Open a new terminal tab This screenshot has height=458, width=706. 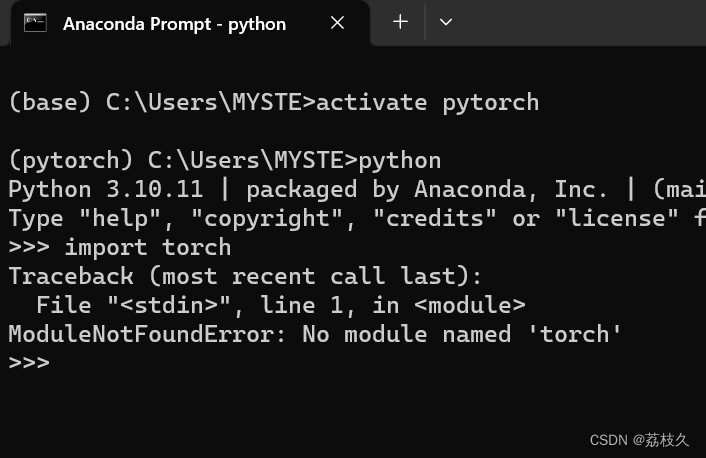pyautogui.click(x=400, y=22)
